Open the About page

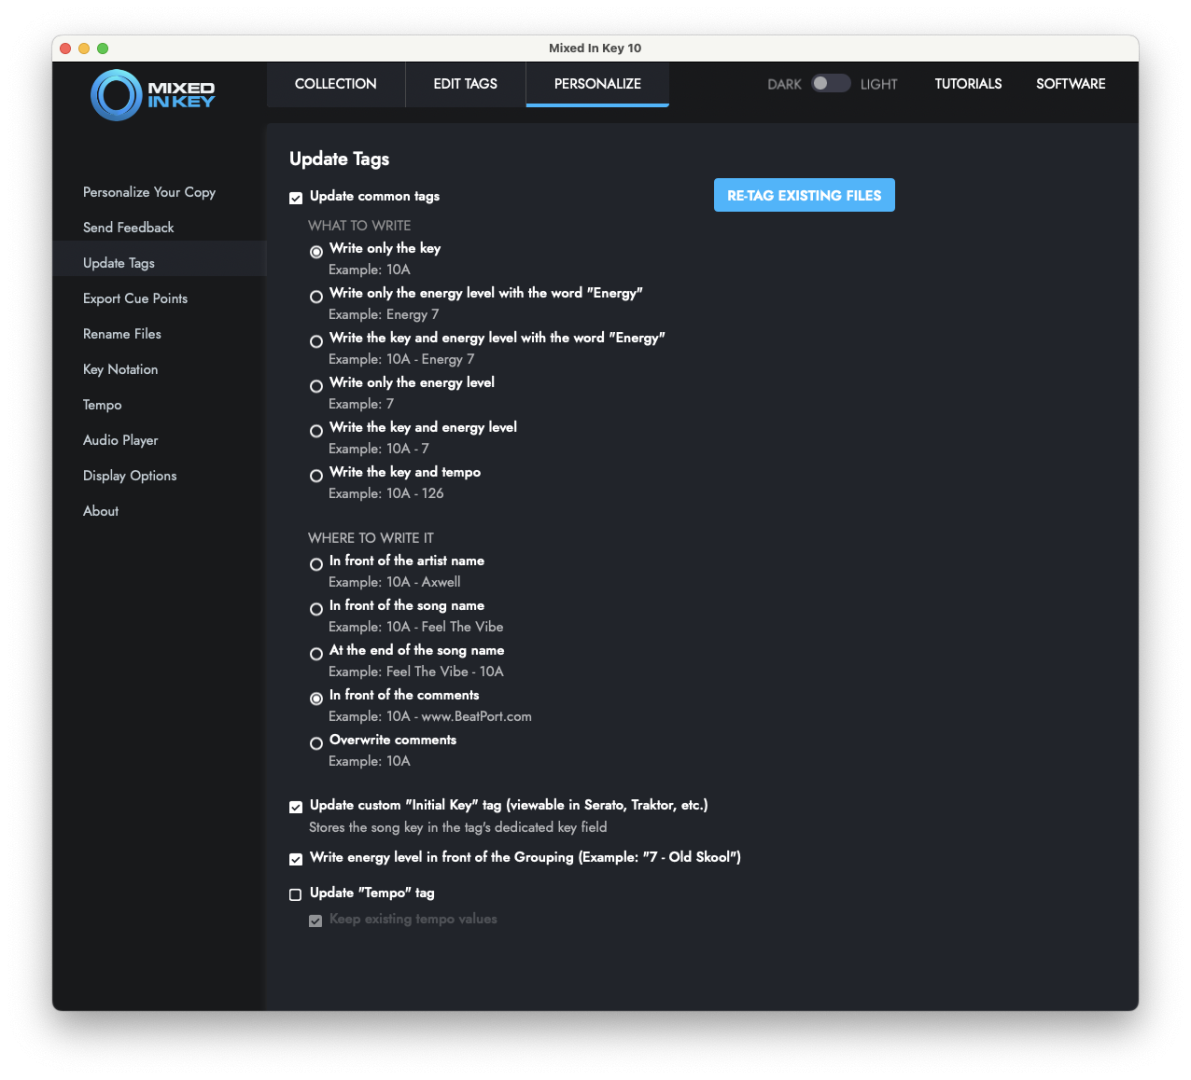(x=100, y=511)
